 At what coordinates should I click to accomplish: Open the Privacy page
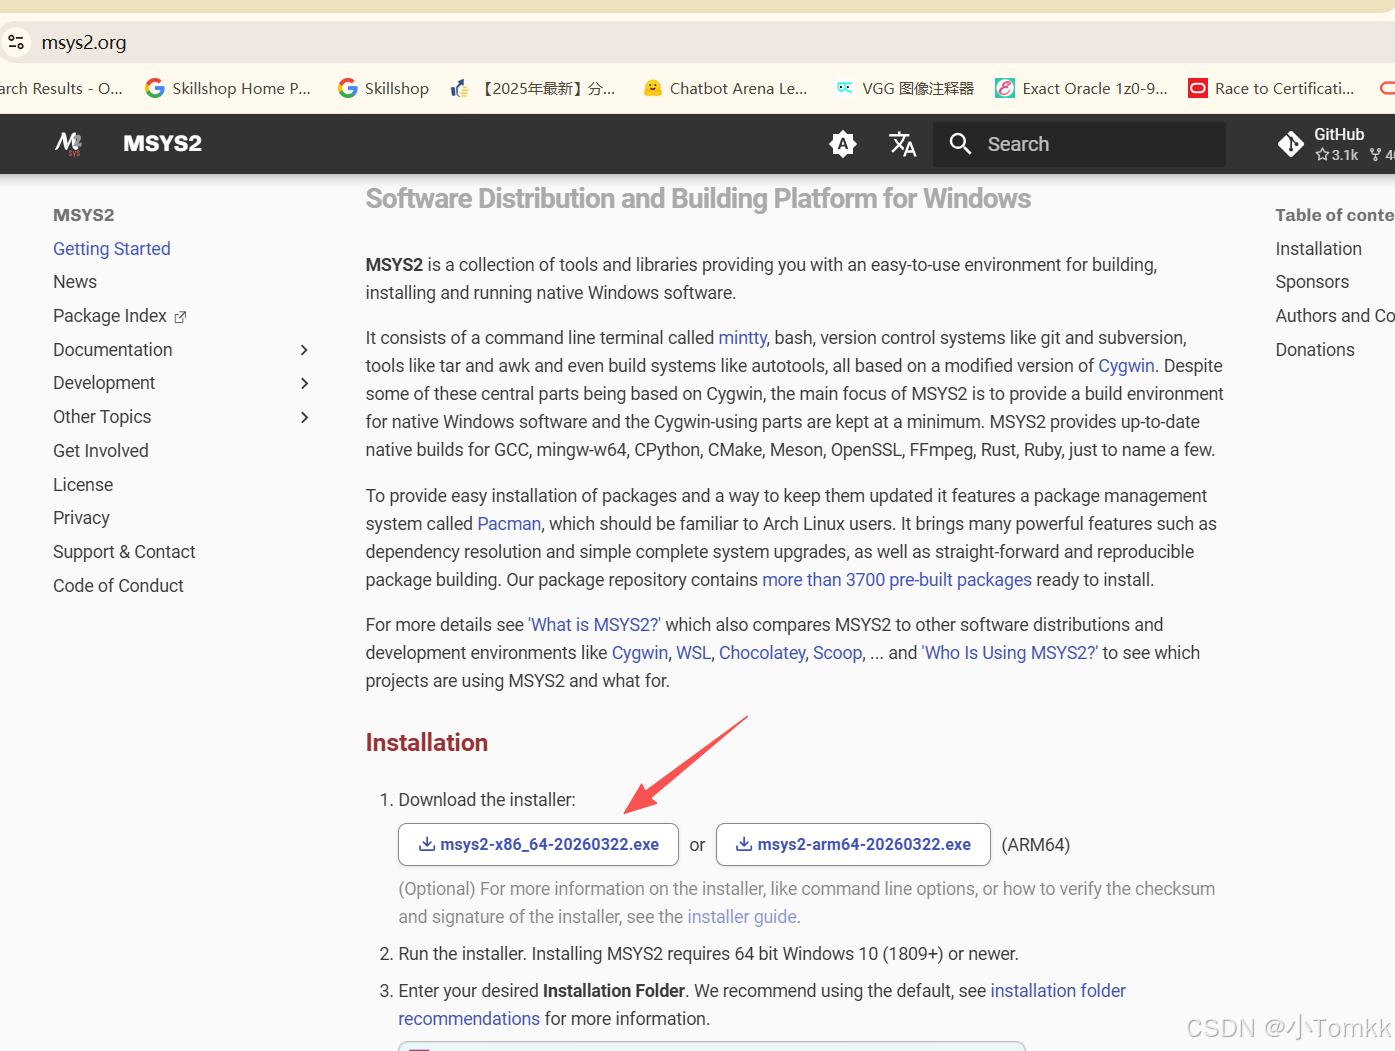pyautogui.click(x=81, y=518)
